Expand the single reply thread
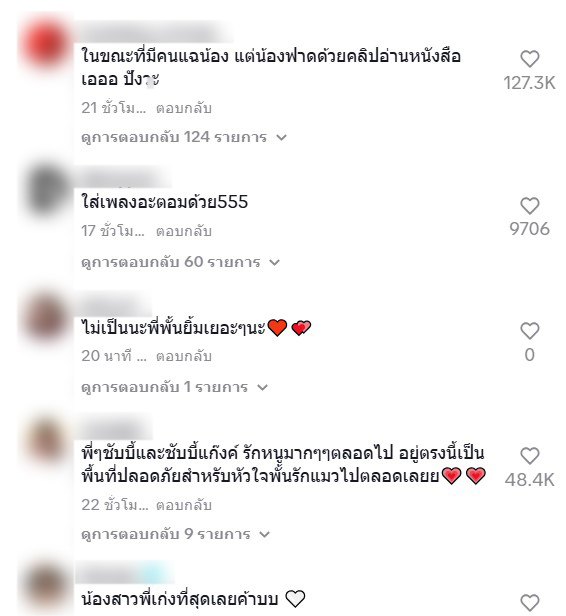The height and width of the screenshot is (616, 566). point(174,387)
